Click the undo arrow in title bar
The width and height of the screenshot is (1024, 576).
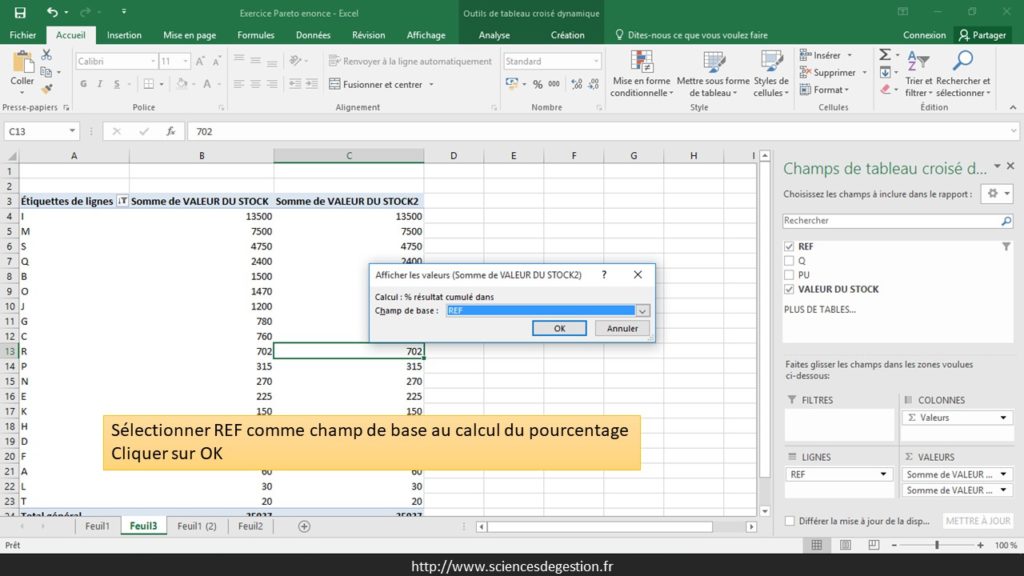point(52,13)
